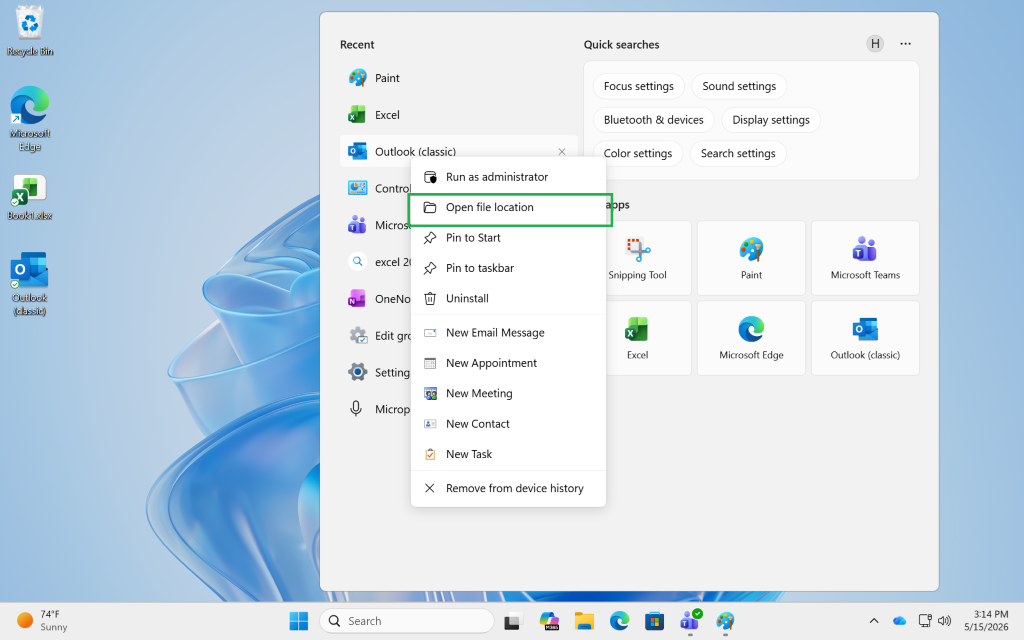Screen dimensions: 1024x640
Task: Open Microsoft Edge on taskbar
Action: [x=619, y=621]
